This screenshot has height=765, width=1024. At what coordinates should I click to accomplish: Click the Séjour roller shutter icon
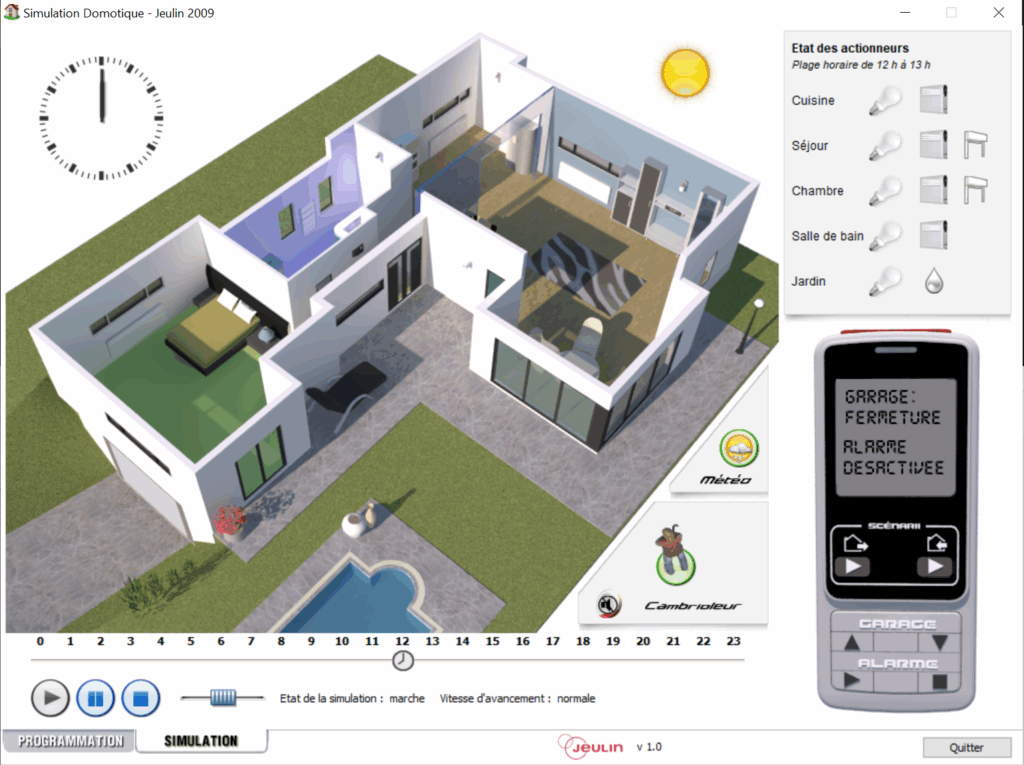coord(976,146)
